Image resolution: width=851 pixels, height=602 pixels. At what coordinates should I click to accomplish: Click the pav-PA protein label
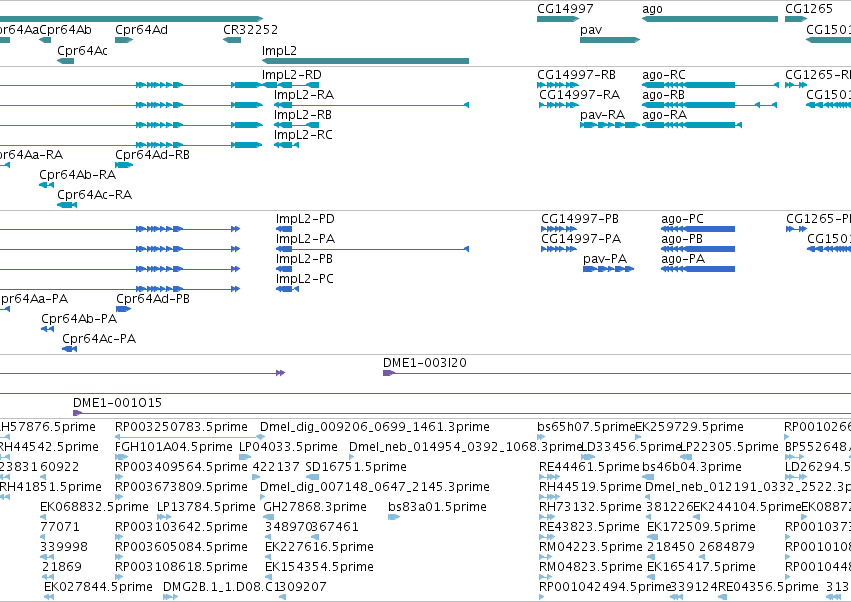coord(605,259)
